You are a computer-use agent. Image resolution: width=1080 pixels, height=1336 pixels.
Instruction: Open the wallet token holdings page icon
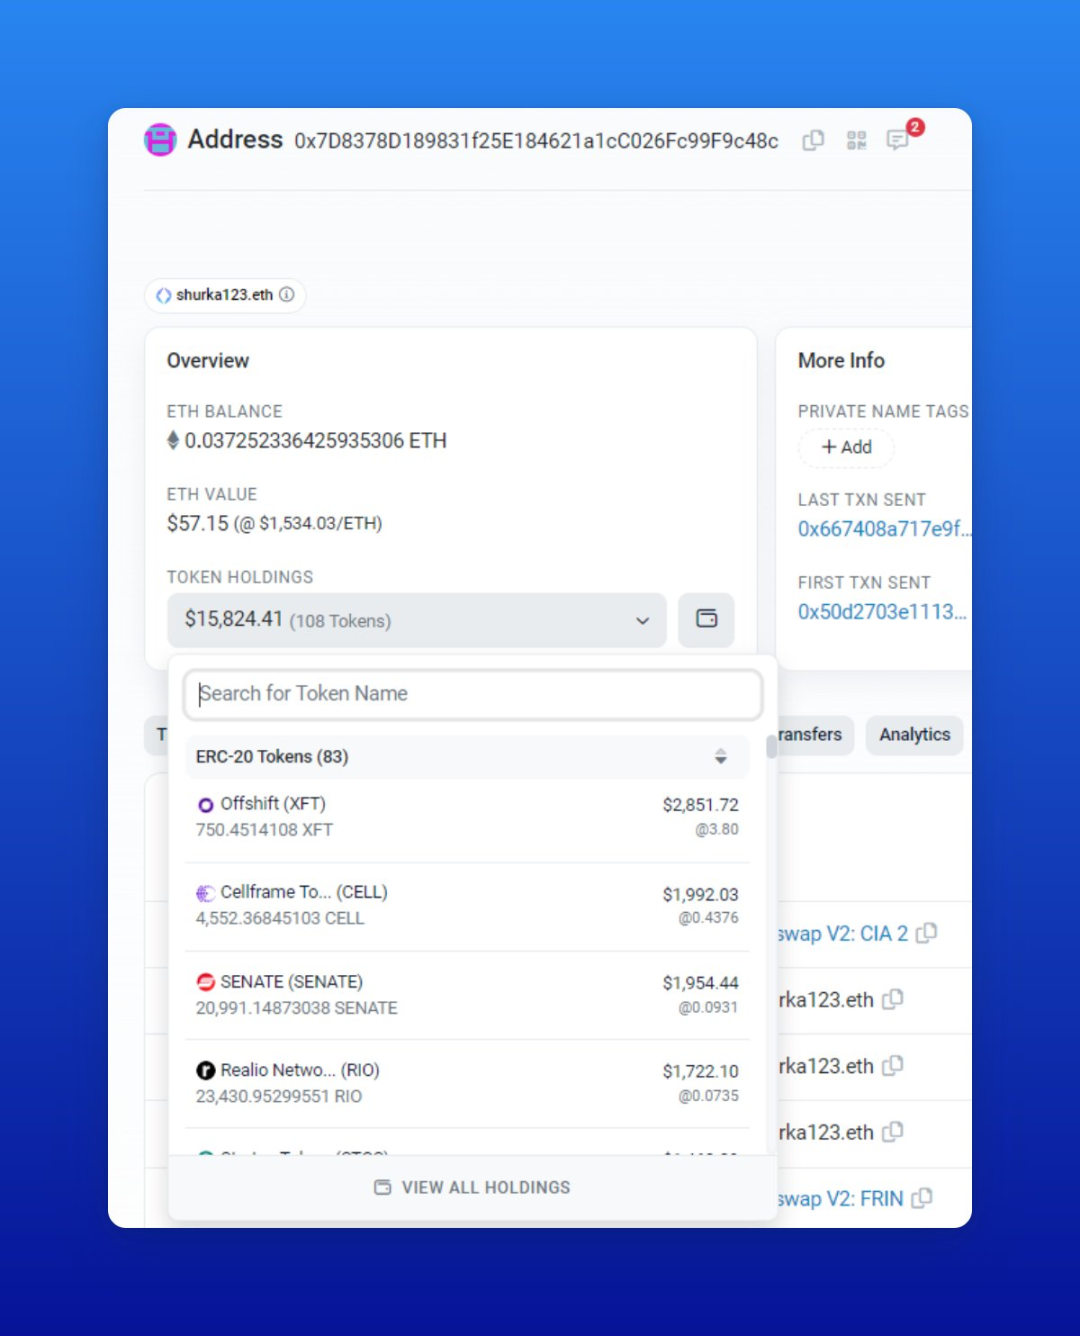[x=706, y=620]
